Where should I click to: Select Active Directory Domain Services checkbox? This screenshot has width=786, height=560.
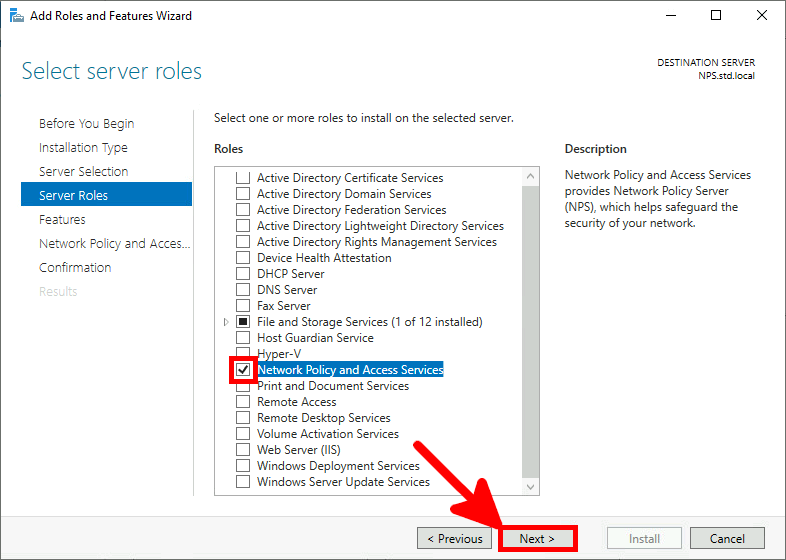[x=243, y=194]
